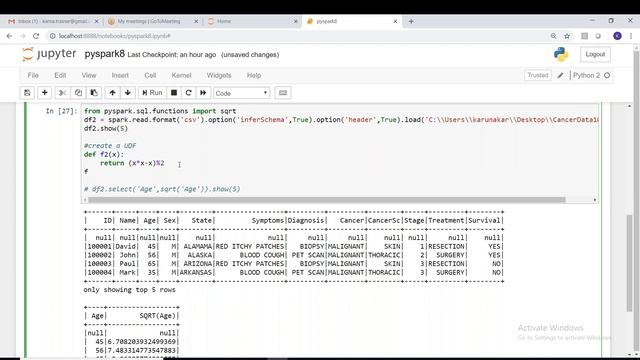Click the notebook vertical scrollbar thumb
Screen dimensions: 640x360
tap(629, 263)
